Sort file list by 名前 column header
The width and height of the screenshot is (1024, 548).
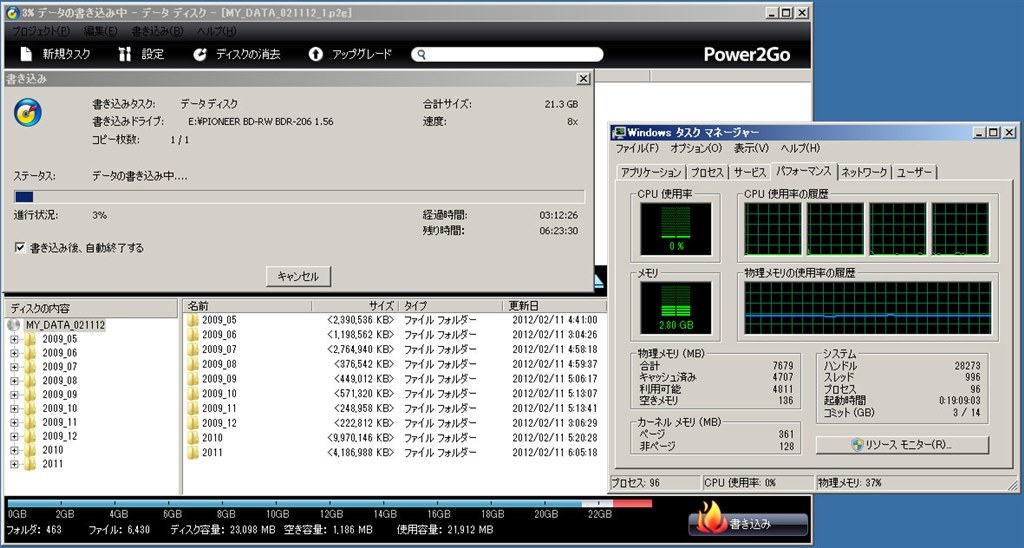tap(248, 306)
